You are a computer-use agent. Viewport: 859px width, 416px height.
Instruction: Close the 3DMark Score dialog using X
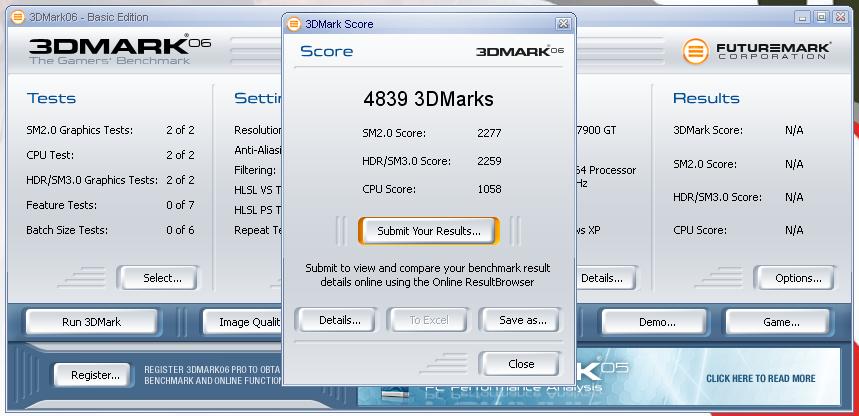pos(563,24)
